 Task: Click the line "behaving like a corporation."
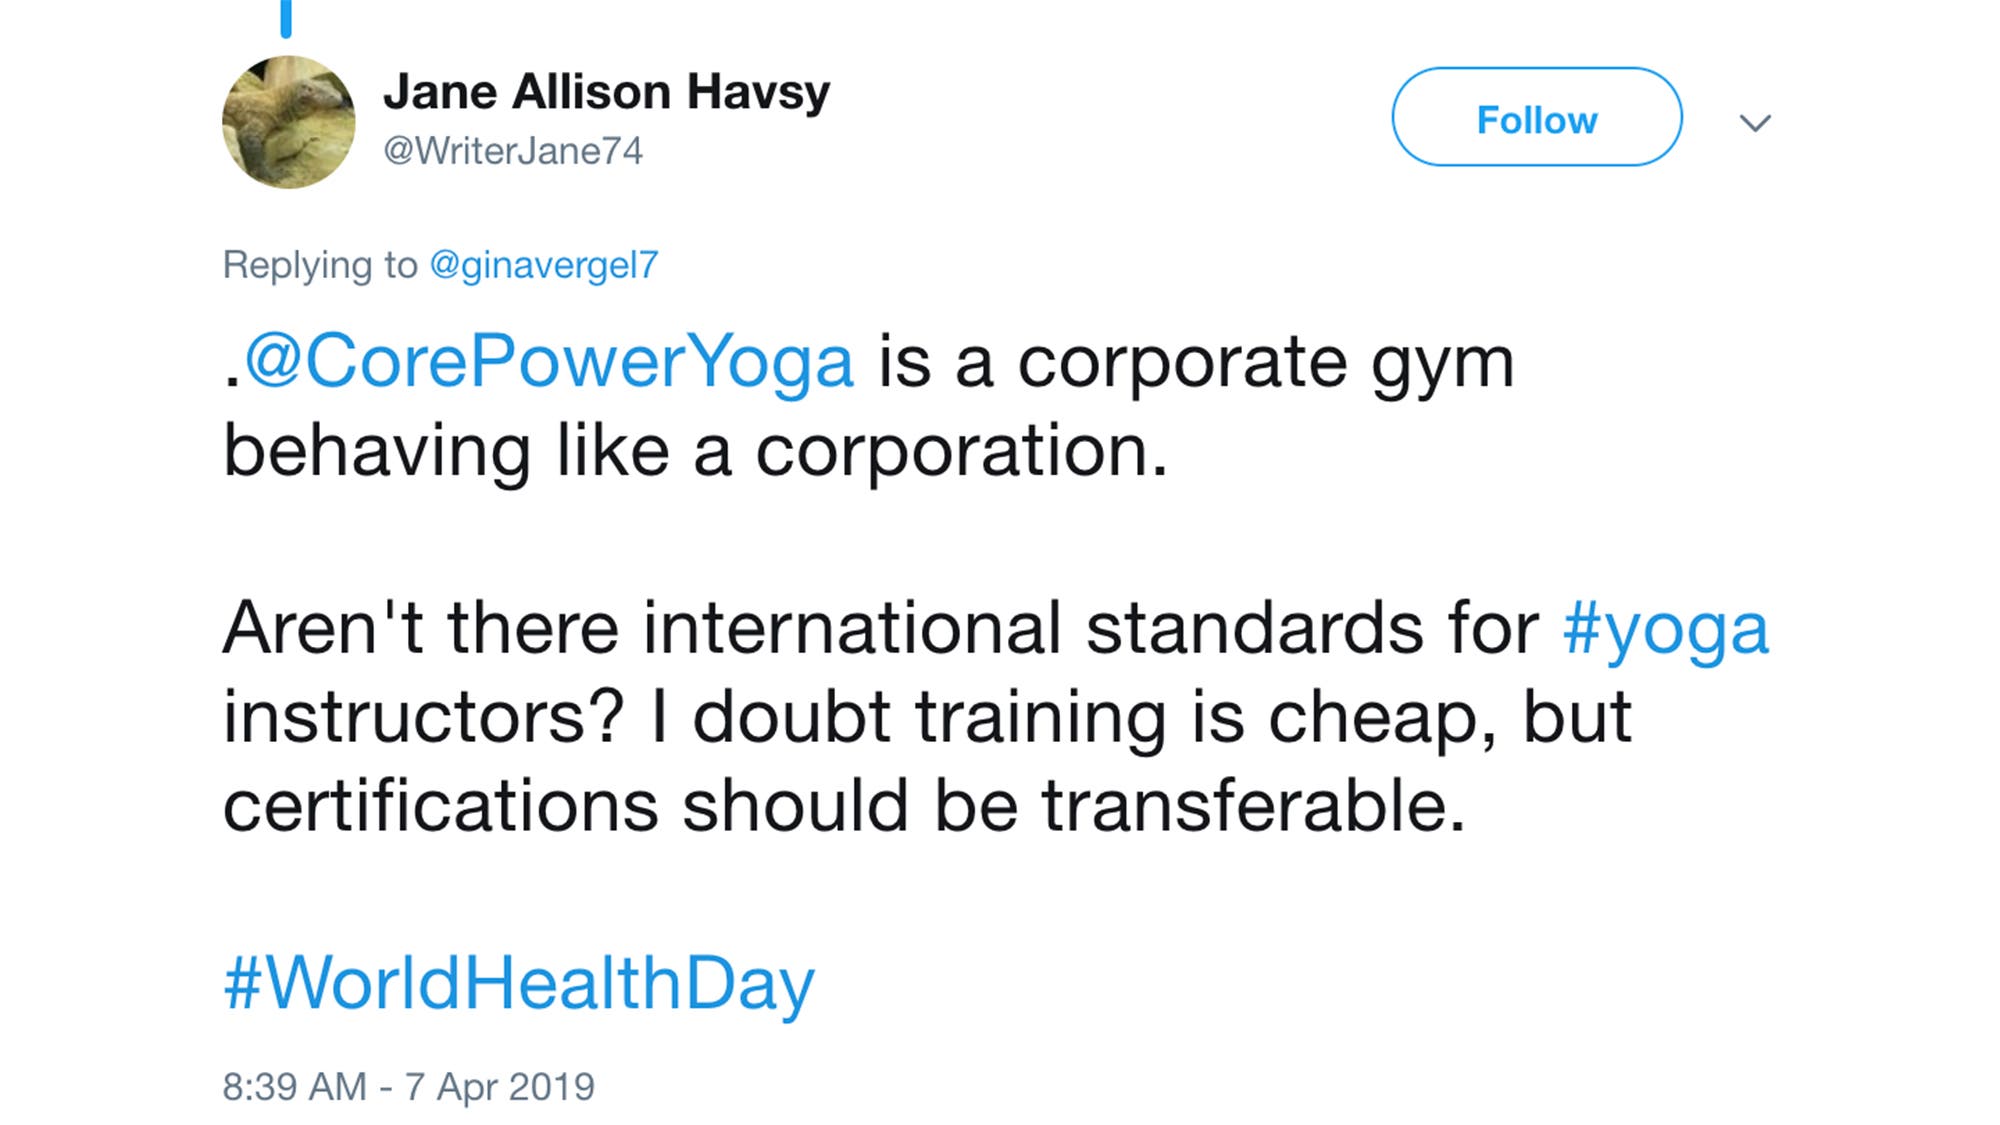pyautogui.click(x=695, y=451)
